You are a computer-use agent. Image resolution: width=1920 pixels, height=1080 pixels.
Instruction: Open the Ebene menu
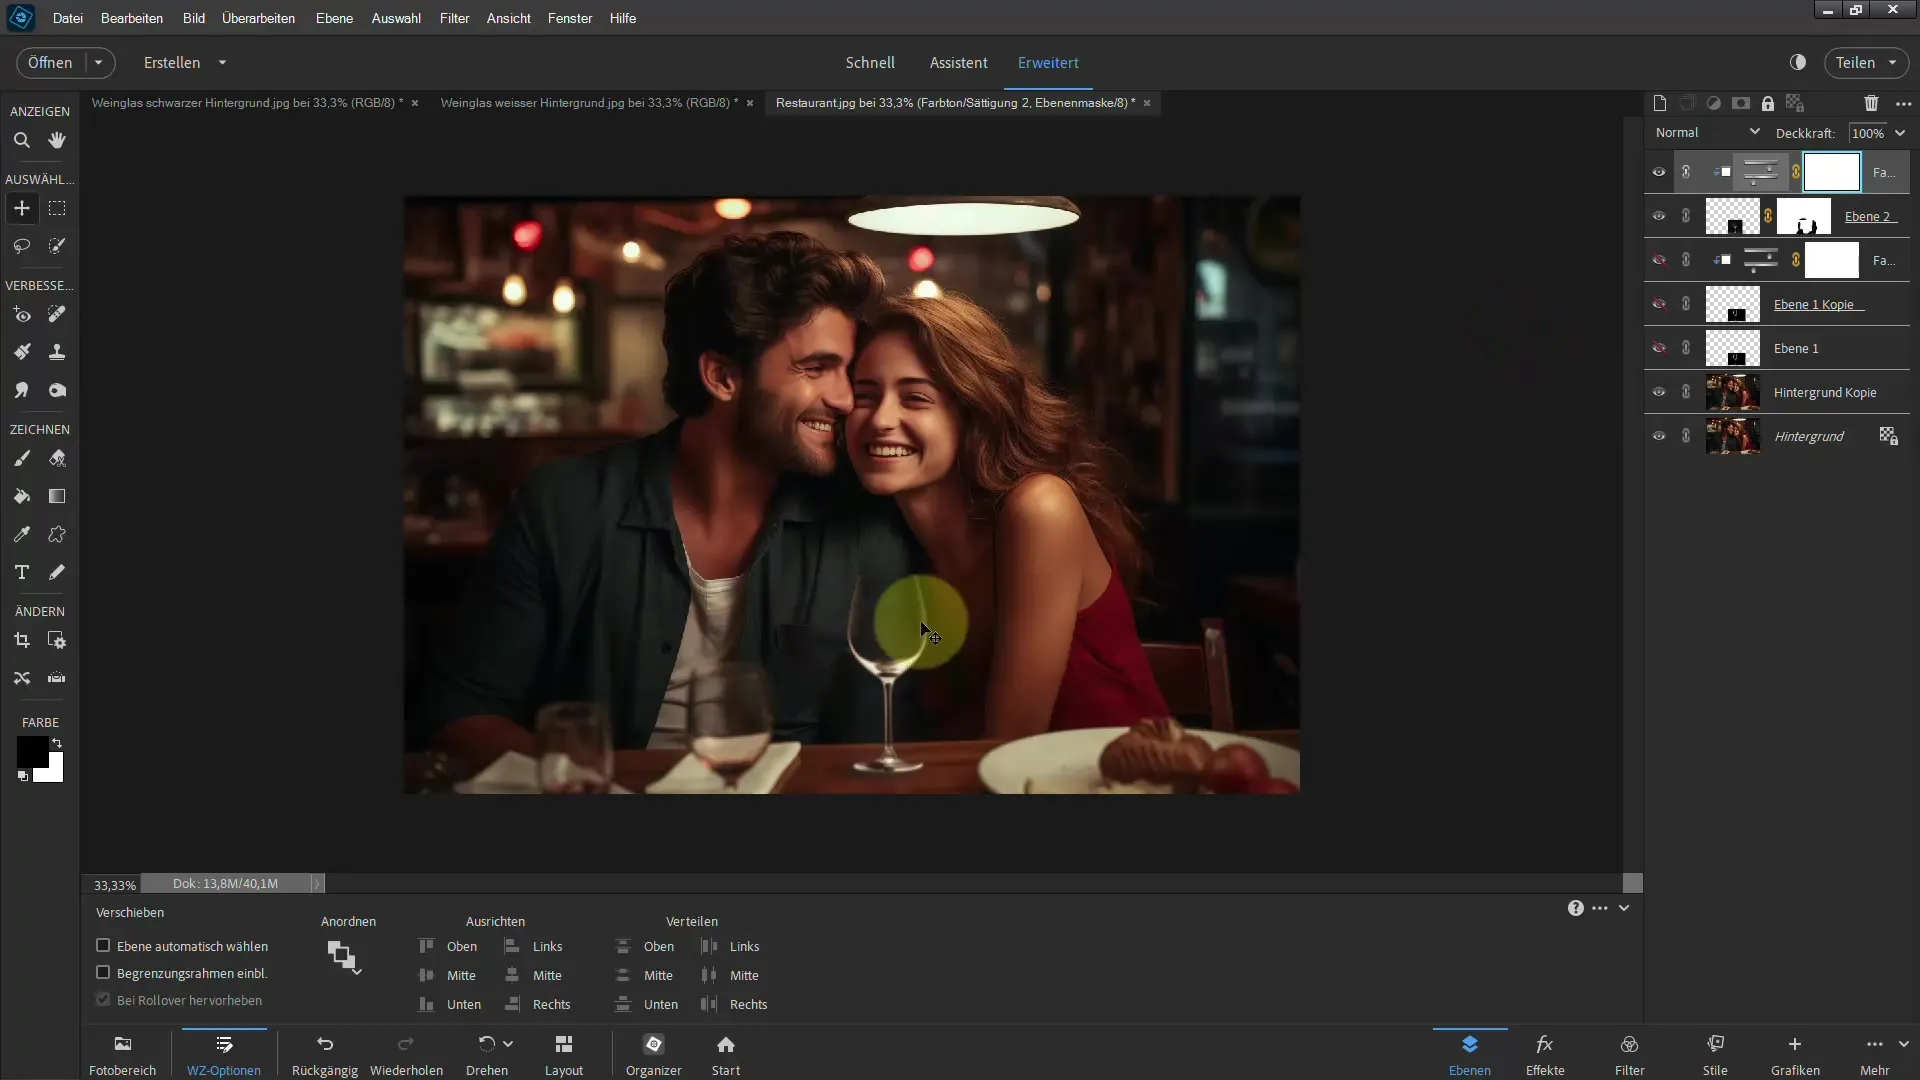(x=334, y=18)
